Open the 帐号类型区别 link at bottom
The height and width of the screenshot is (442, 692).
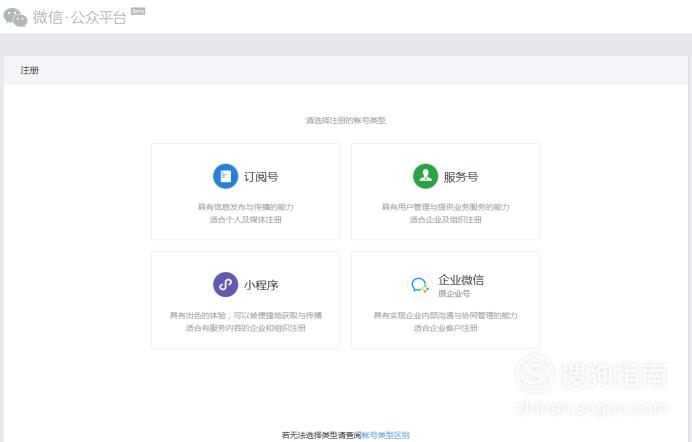pos(386,435)
